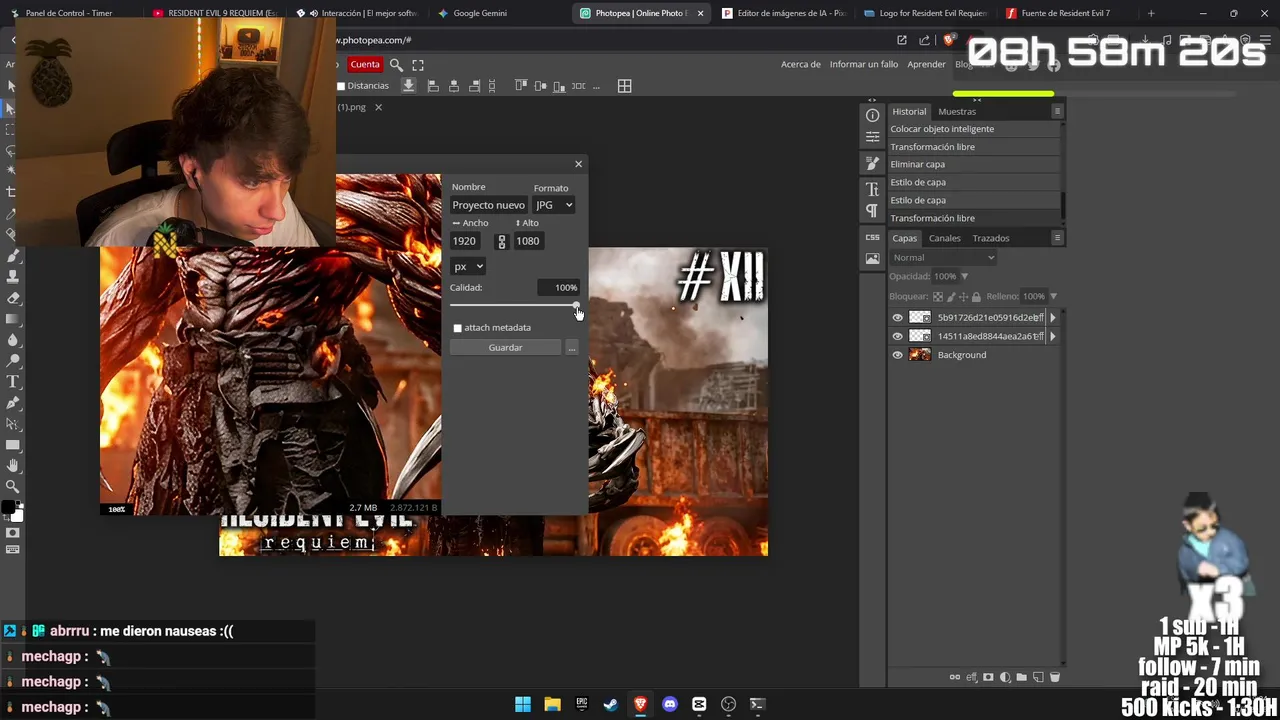1280x720 pixels.
Task: Open the Formato JPG dropdown
Action: (x=554, y=205)
